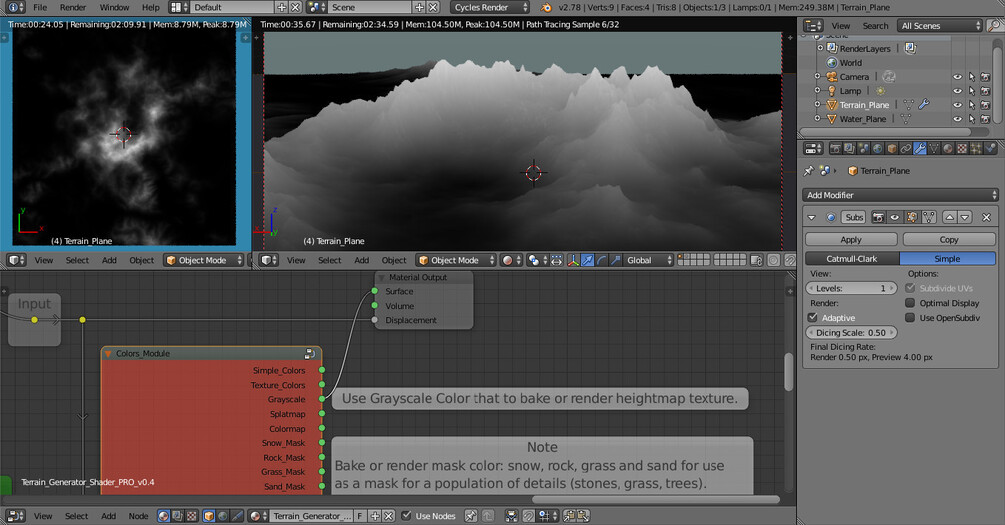Enable the Adaptive subdivision checkbox

click(x=813, y=318)
